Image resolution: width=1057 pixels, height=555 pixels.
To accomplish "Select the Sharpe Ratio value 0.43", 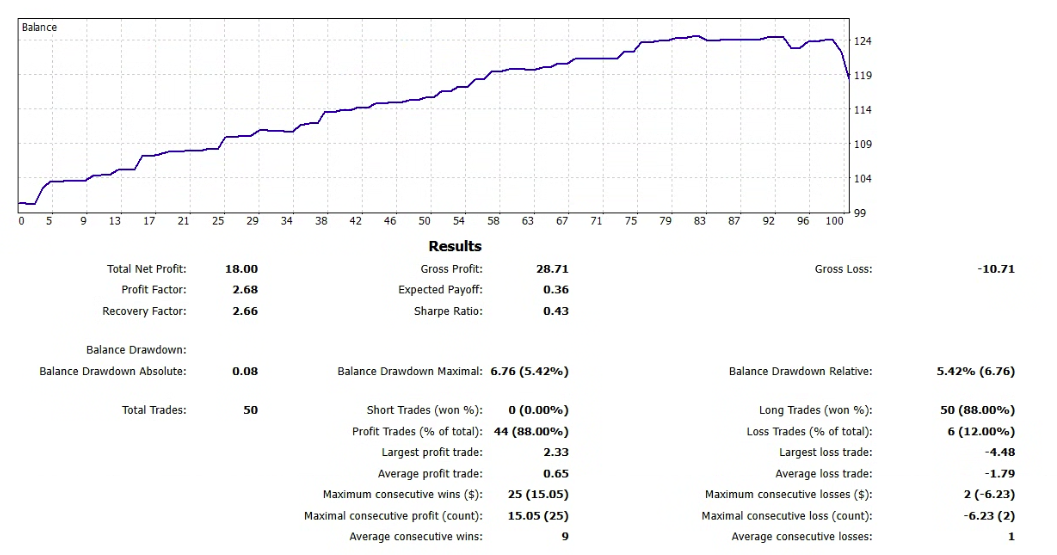I will 555,311.
